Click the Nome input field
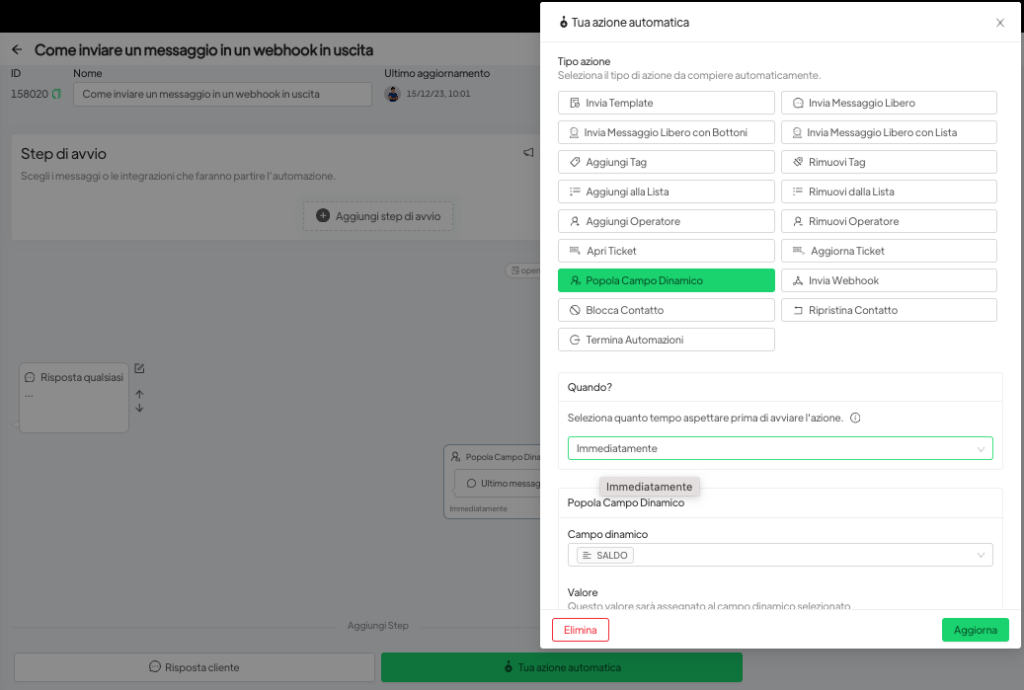 222,94
